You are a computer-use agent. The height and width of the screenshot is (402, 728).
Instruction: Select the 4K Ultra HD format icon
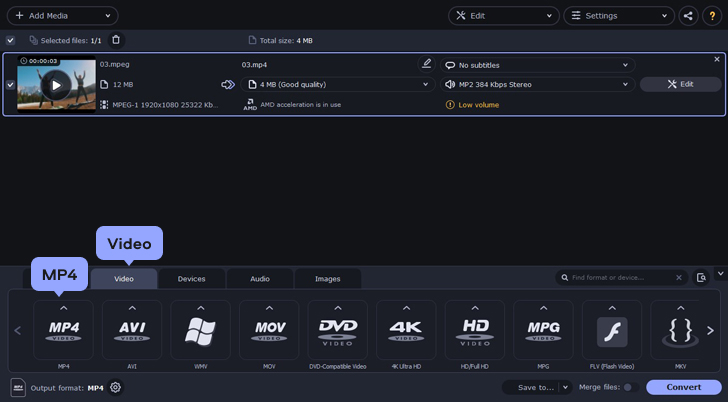coord(406,331)
